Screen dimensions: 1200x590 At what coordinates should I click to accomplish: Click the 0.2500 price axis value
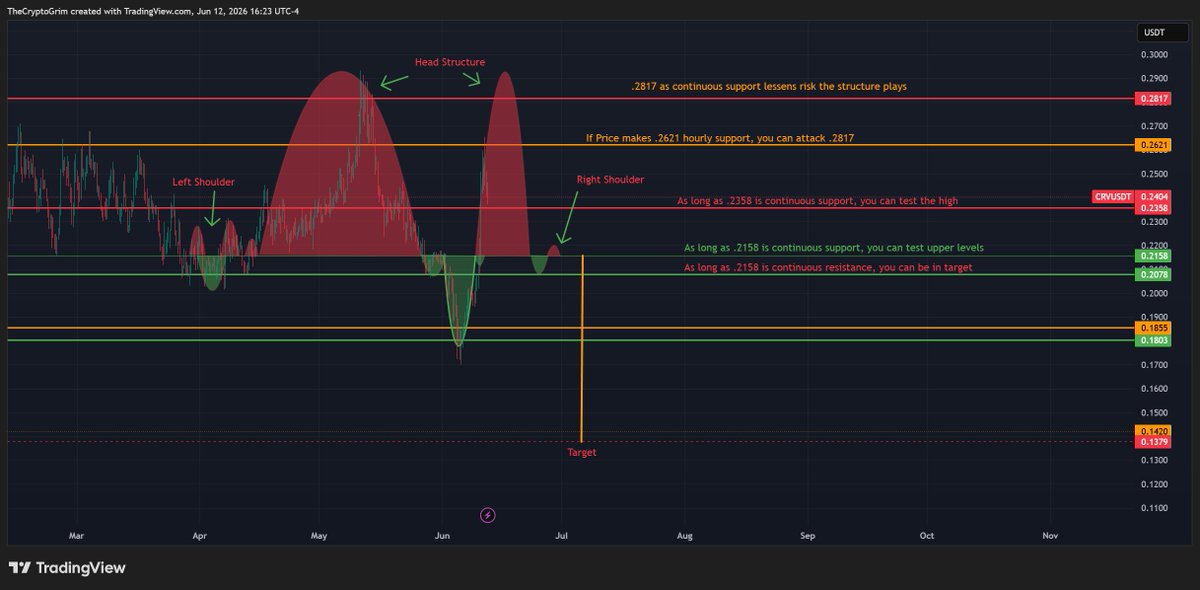pos(1153,174)
